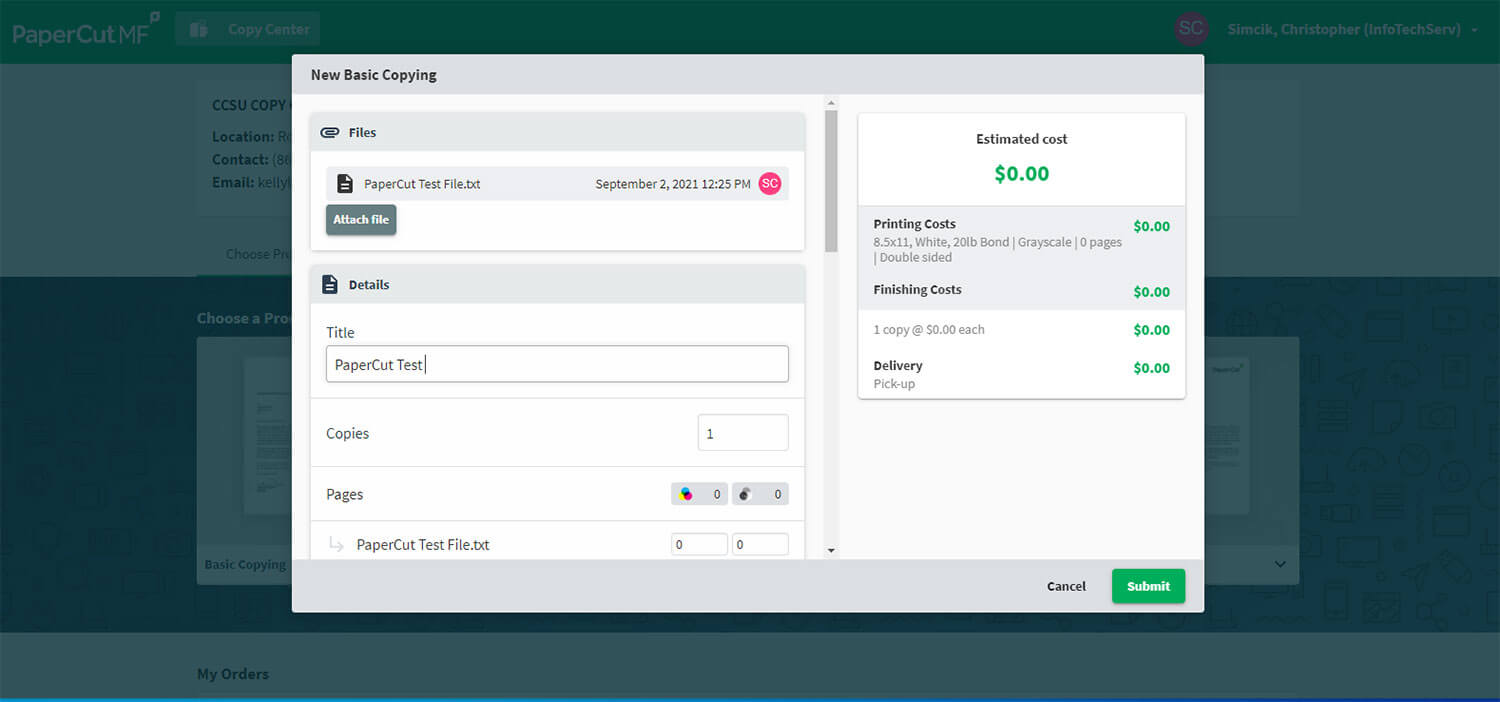This screenshot has height=702, width=1500.
Task: Click the Simcik, Christopher user name
Action: [x=1344, y=30]
